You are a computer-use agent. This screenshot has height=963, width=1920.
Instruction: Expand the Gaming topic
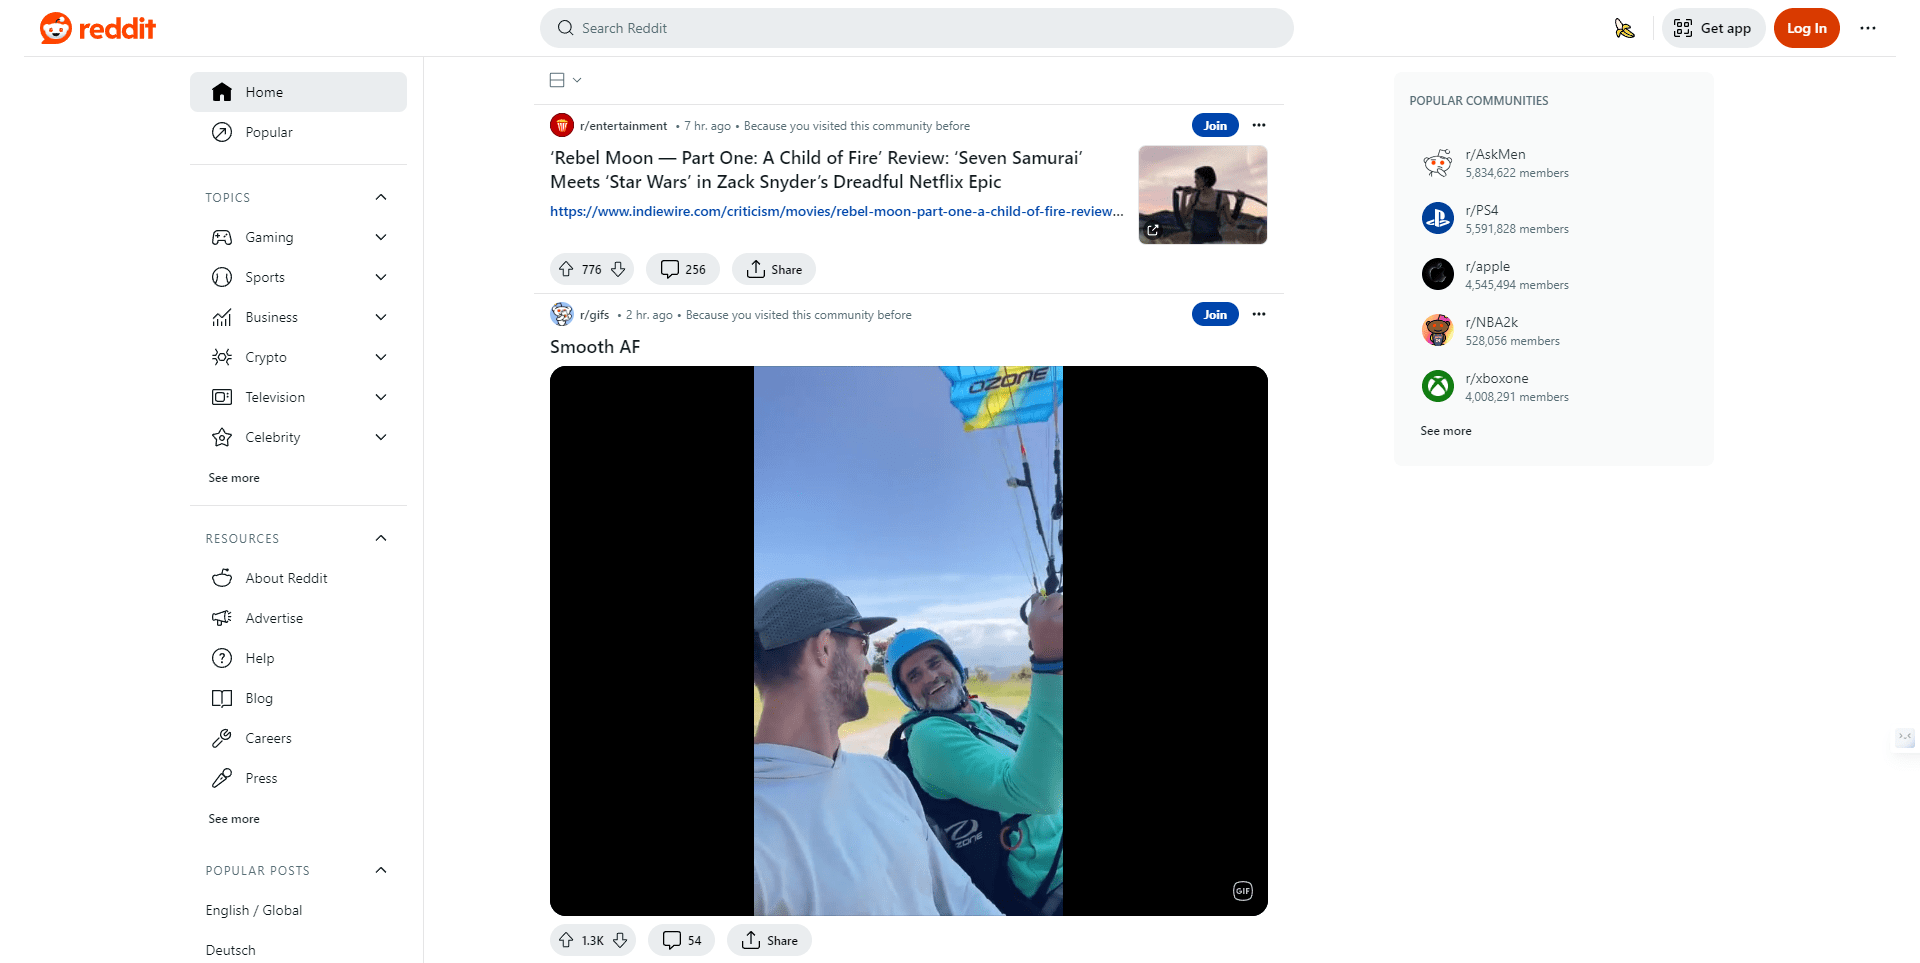(381, 237)
